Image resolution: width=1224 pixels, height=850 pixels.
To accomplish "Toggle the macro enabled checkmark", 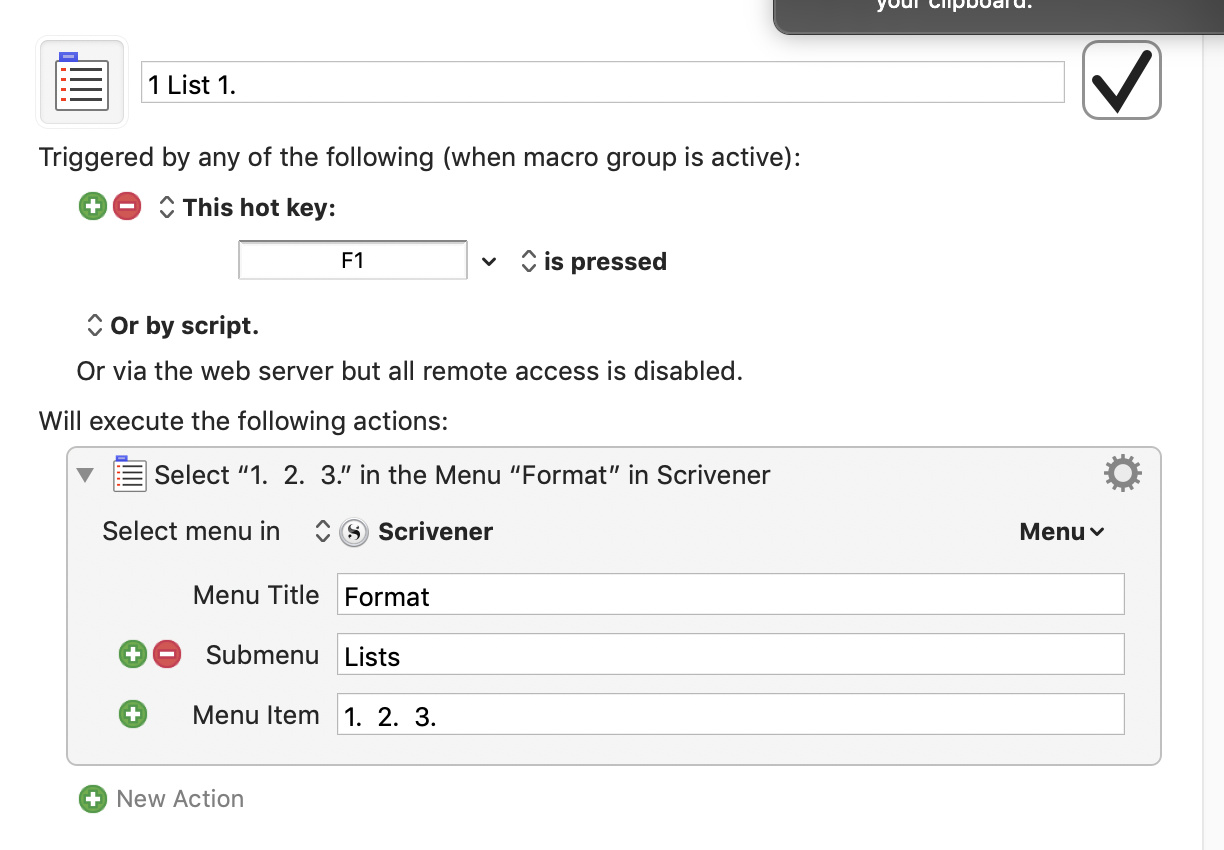I will 1121,81.
